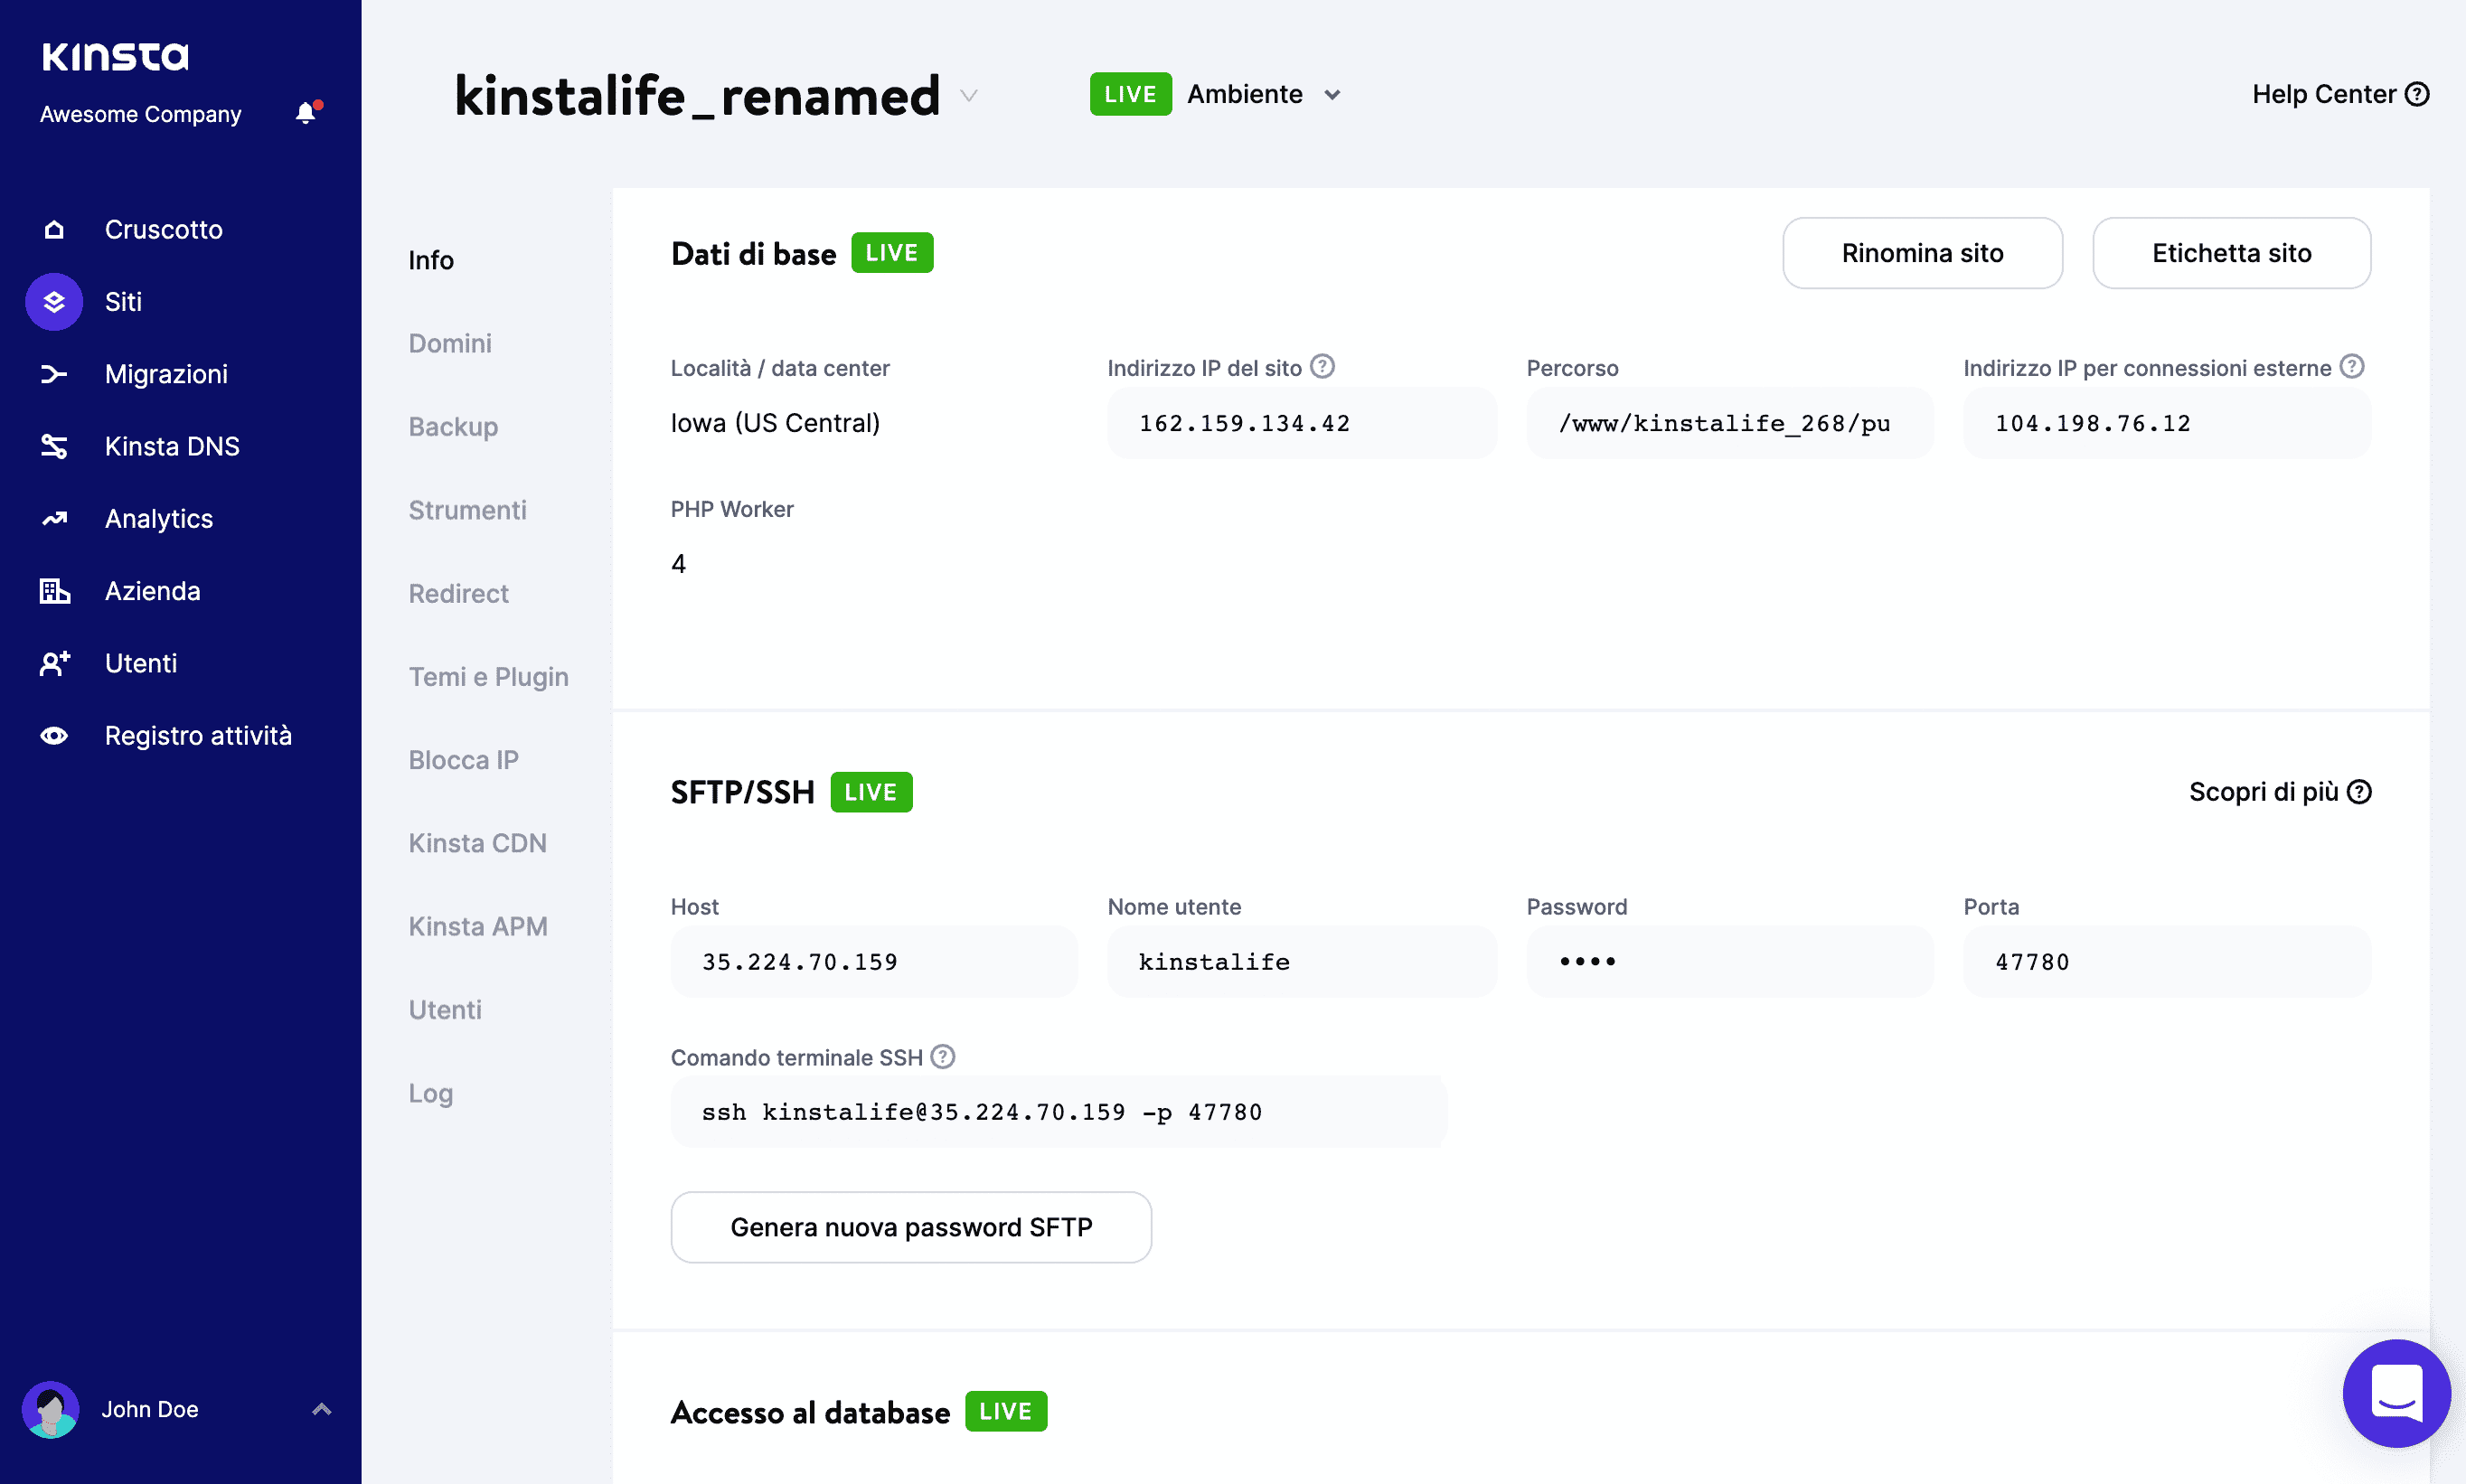Open the Ambiente environment dropdown
Image resolution: width=2466 pixels, height=1484 pixels.
coord(1264,94)
